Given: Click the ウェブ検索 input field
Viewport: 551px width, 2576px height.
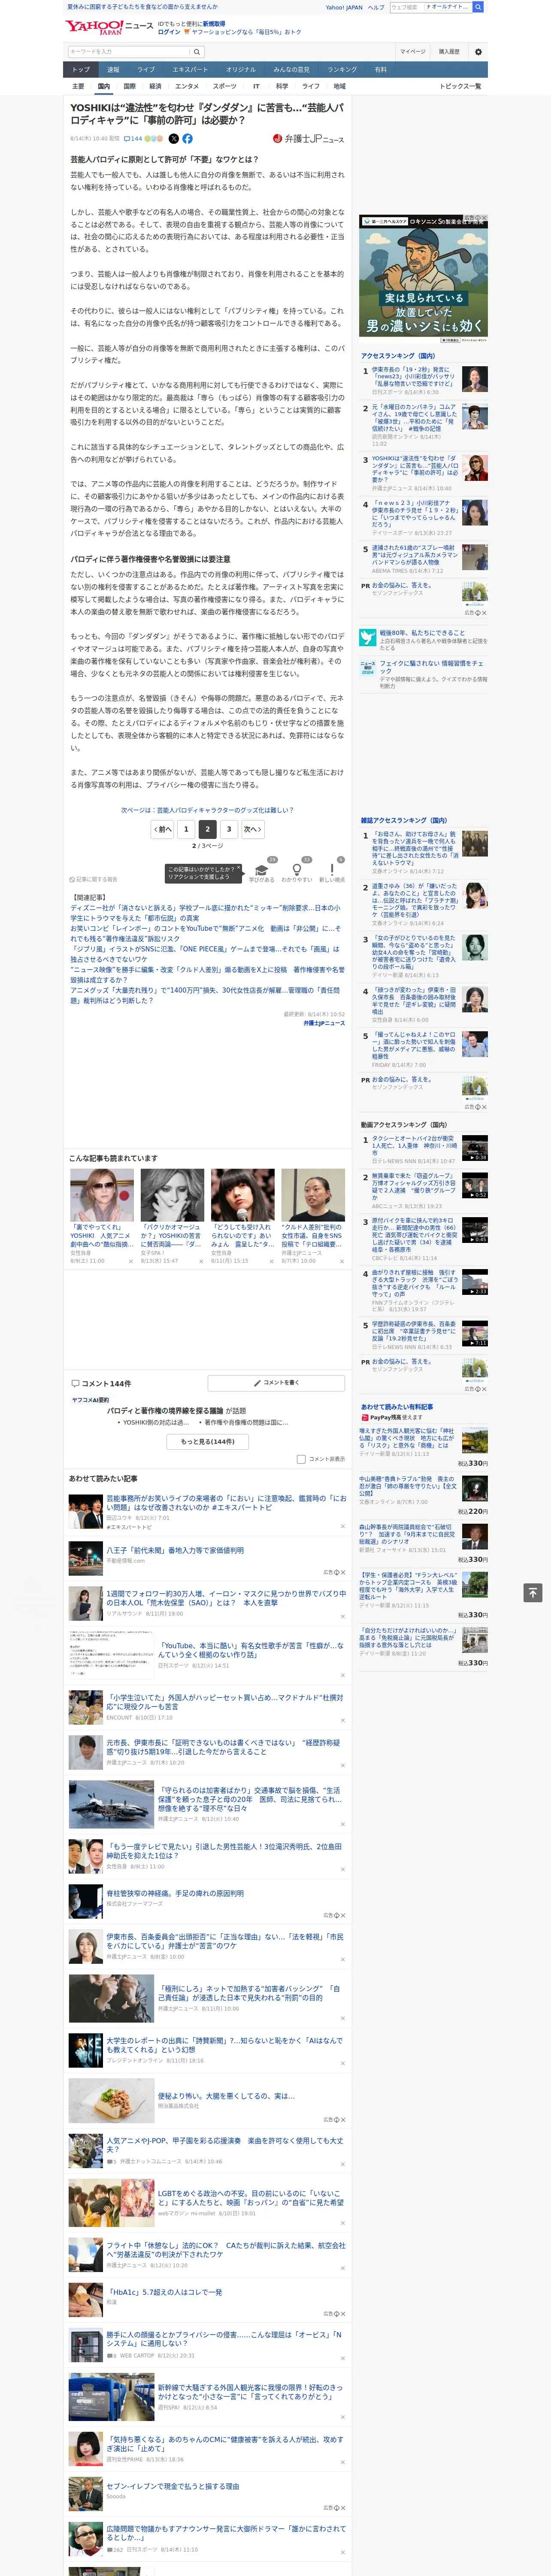Looking at the screenshot, I should (406, 7).
